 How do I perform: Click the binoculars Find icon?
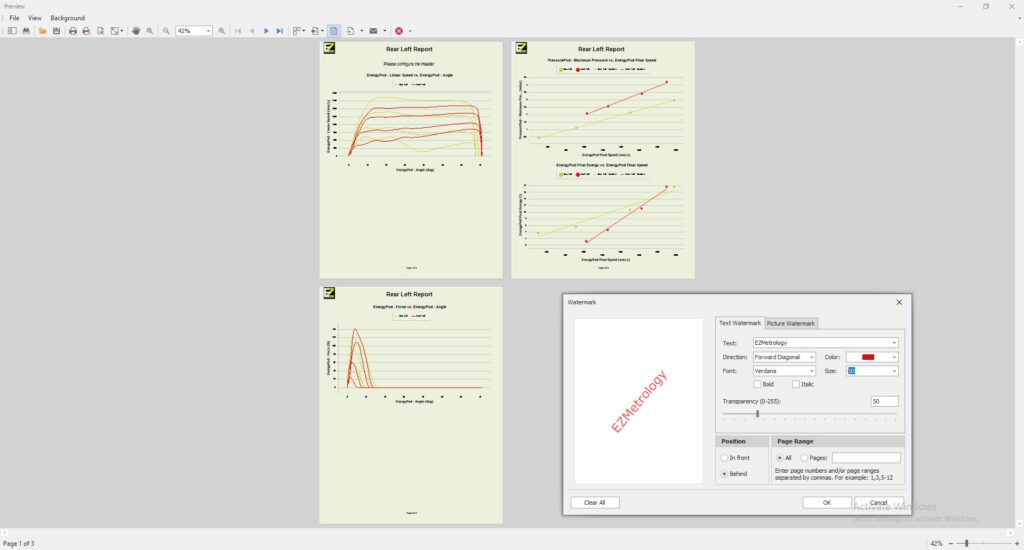(26, 31)
